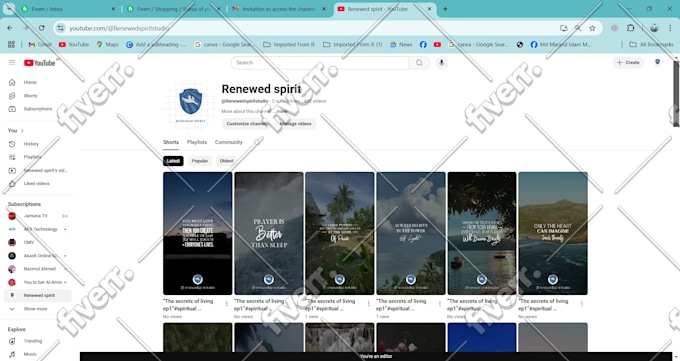
Task: Open Chrome's three-dot menu
Action: click(670, 28)
